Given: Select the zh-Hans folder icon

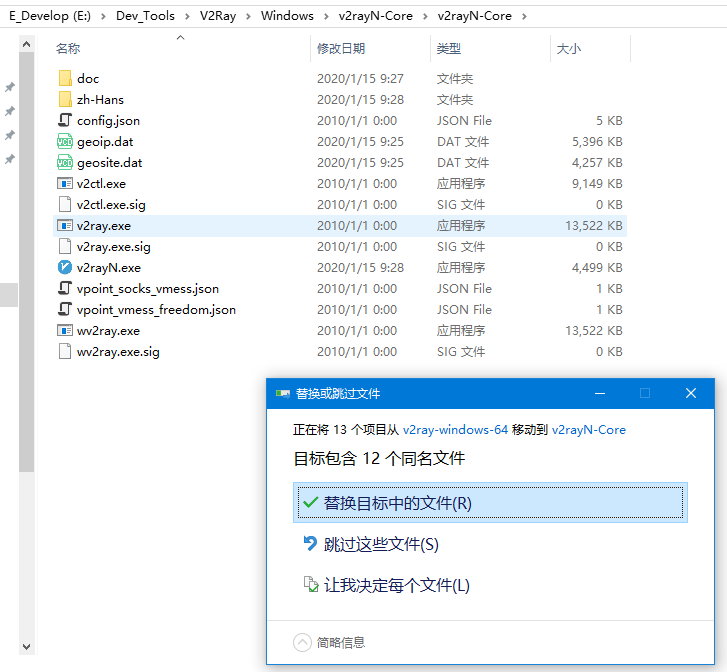Looking at the screenshot, I should coord(65,99).
